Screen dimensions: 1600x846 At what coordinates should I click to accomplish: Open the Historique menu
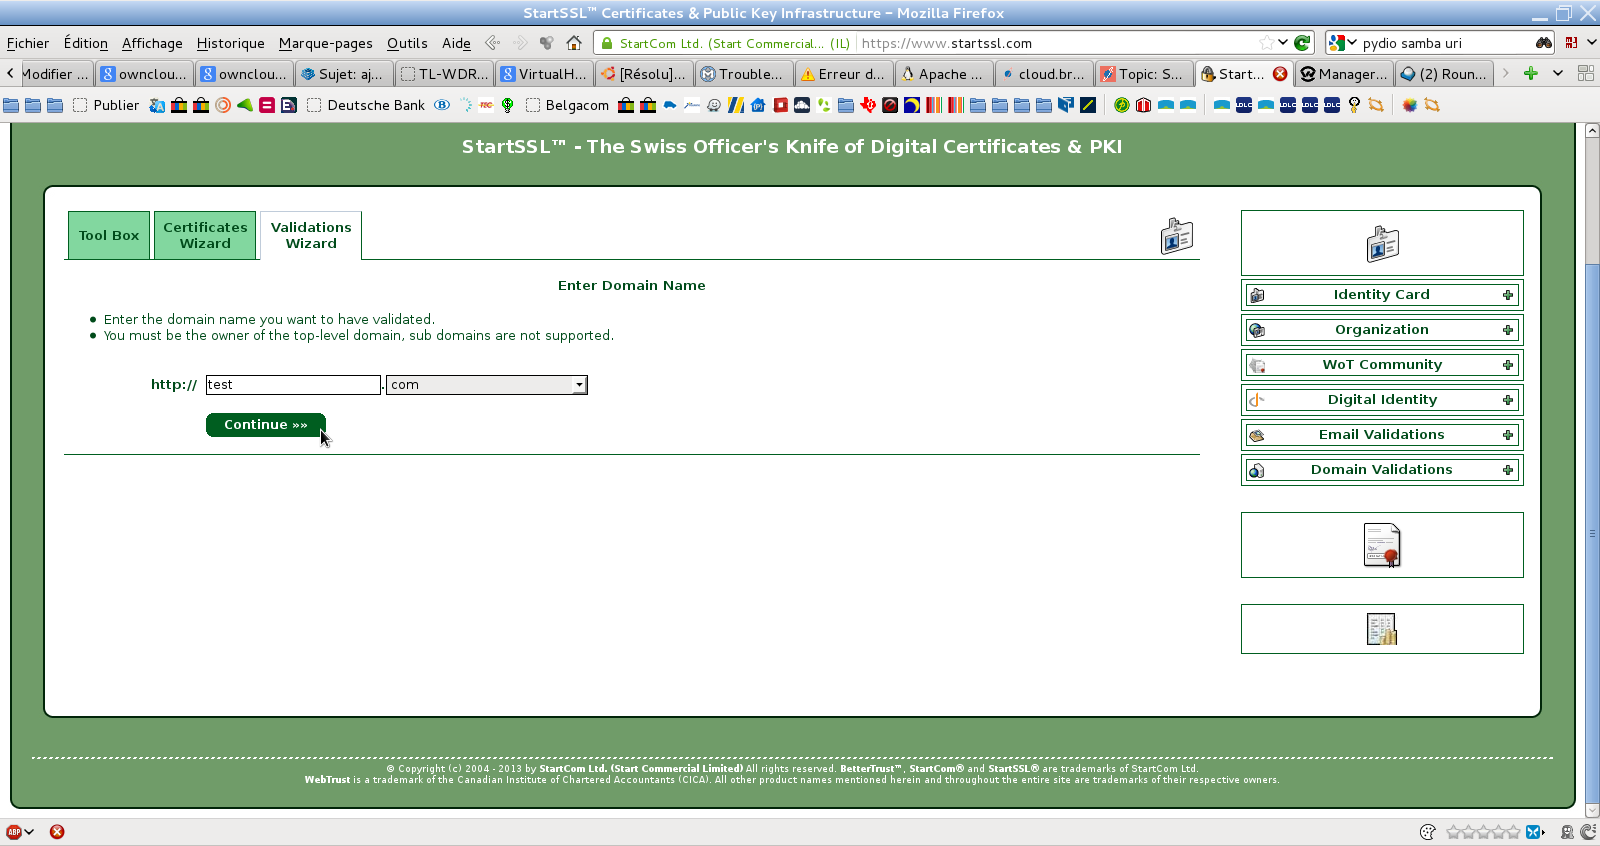(x=230, y=43)
